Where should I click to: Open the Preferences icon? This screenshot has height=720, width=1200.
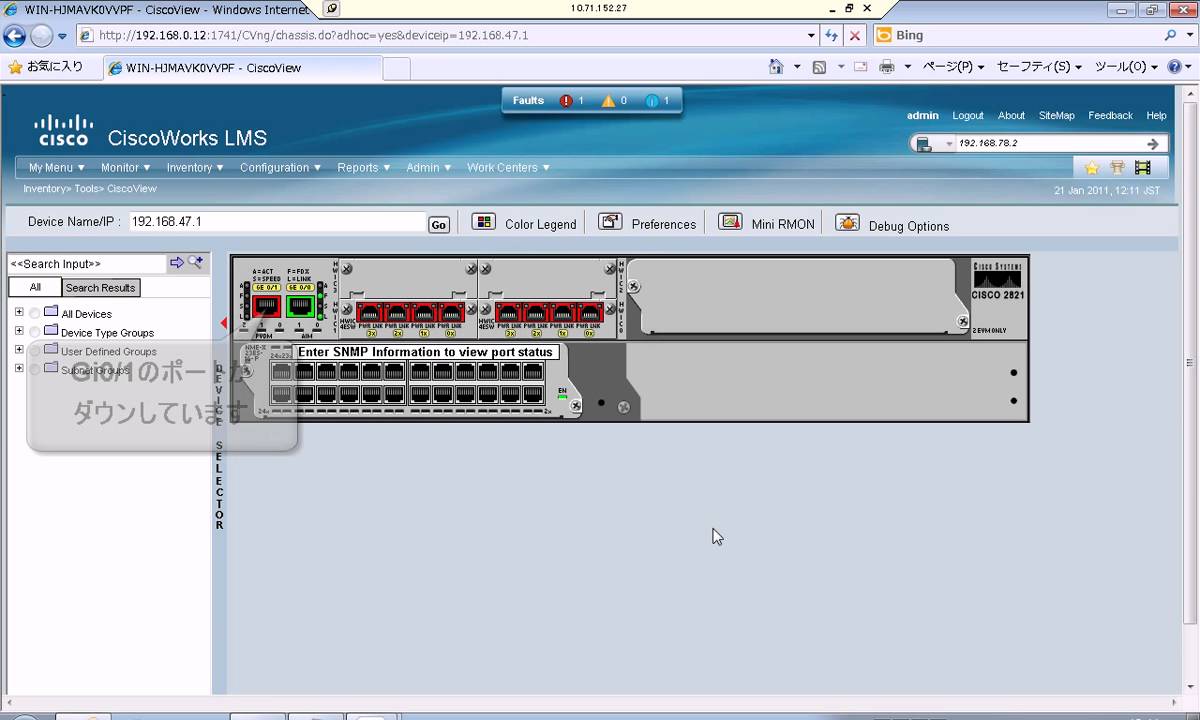pos(610,222)
